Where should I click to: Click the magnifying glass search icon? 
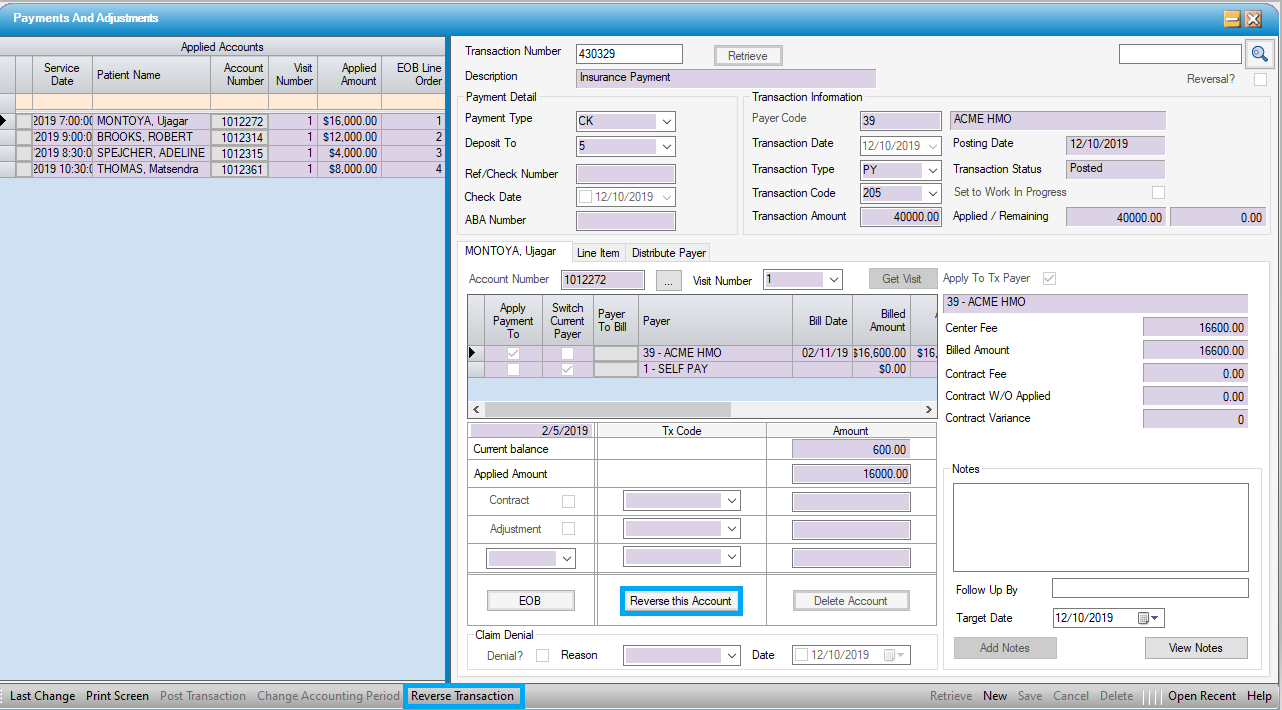tap(1260, 54)
